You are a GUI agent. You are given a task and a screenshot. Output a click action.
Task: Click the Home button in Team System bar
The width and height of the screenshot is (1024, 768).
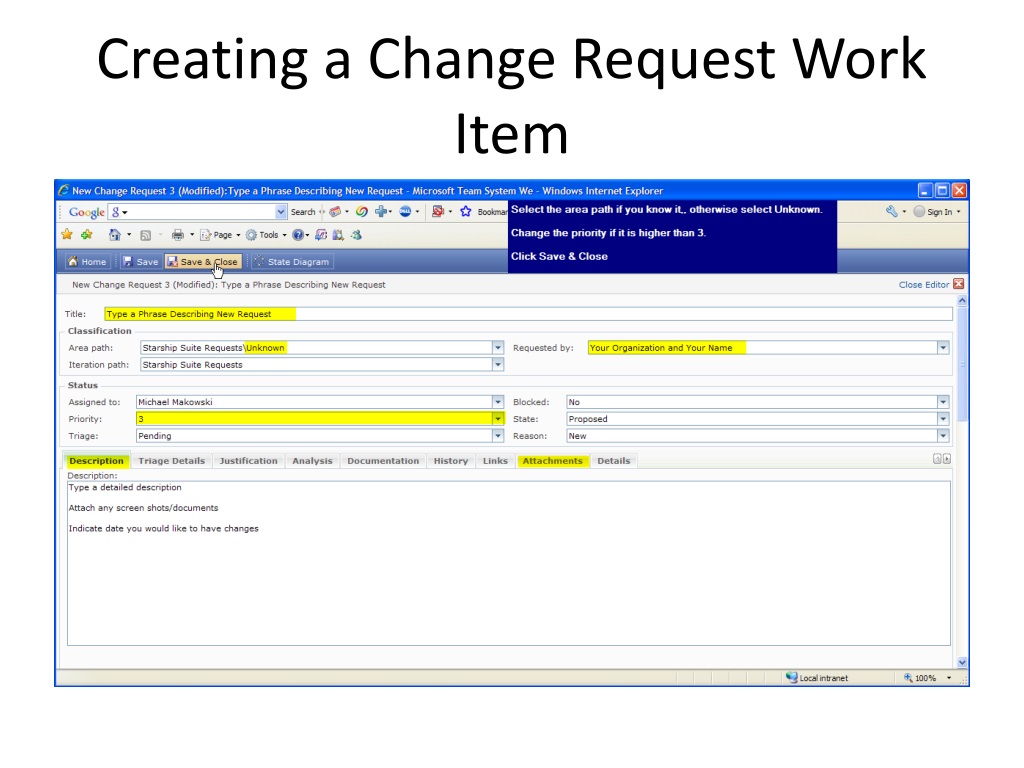coord(87,262)
